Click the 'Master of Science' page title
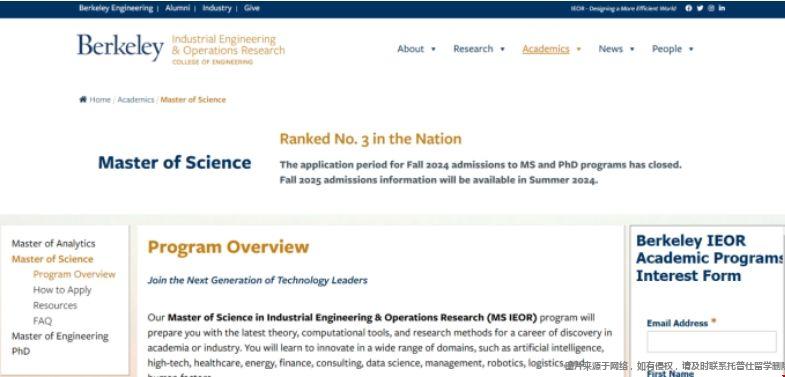 (x=175, y=163)
